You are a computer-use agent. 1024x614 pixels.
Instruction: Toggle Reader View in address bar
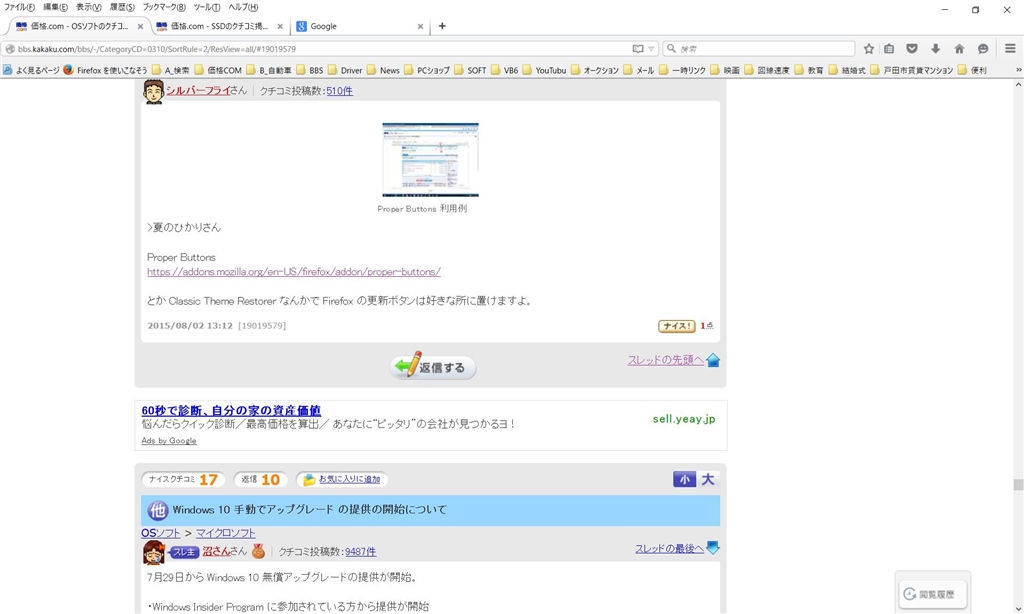point(637,48)
